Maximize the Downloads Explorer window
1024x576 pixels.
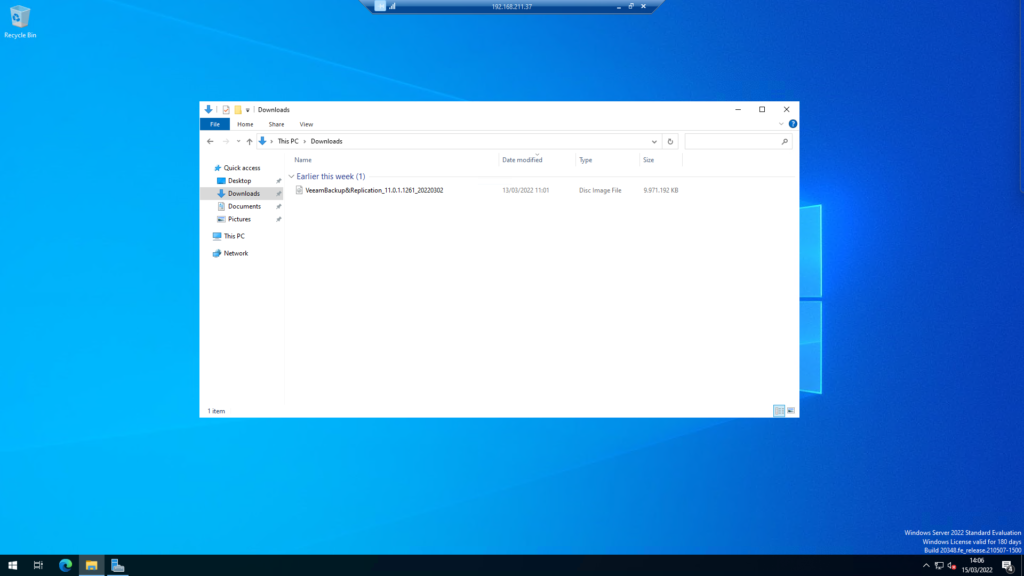tap(761, 110)
